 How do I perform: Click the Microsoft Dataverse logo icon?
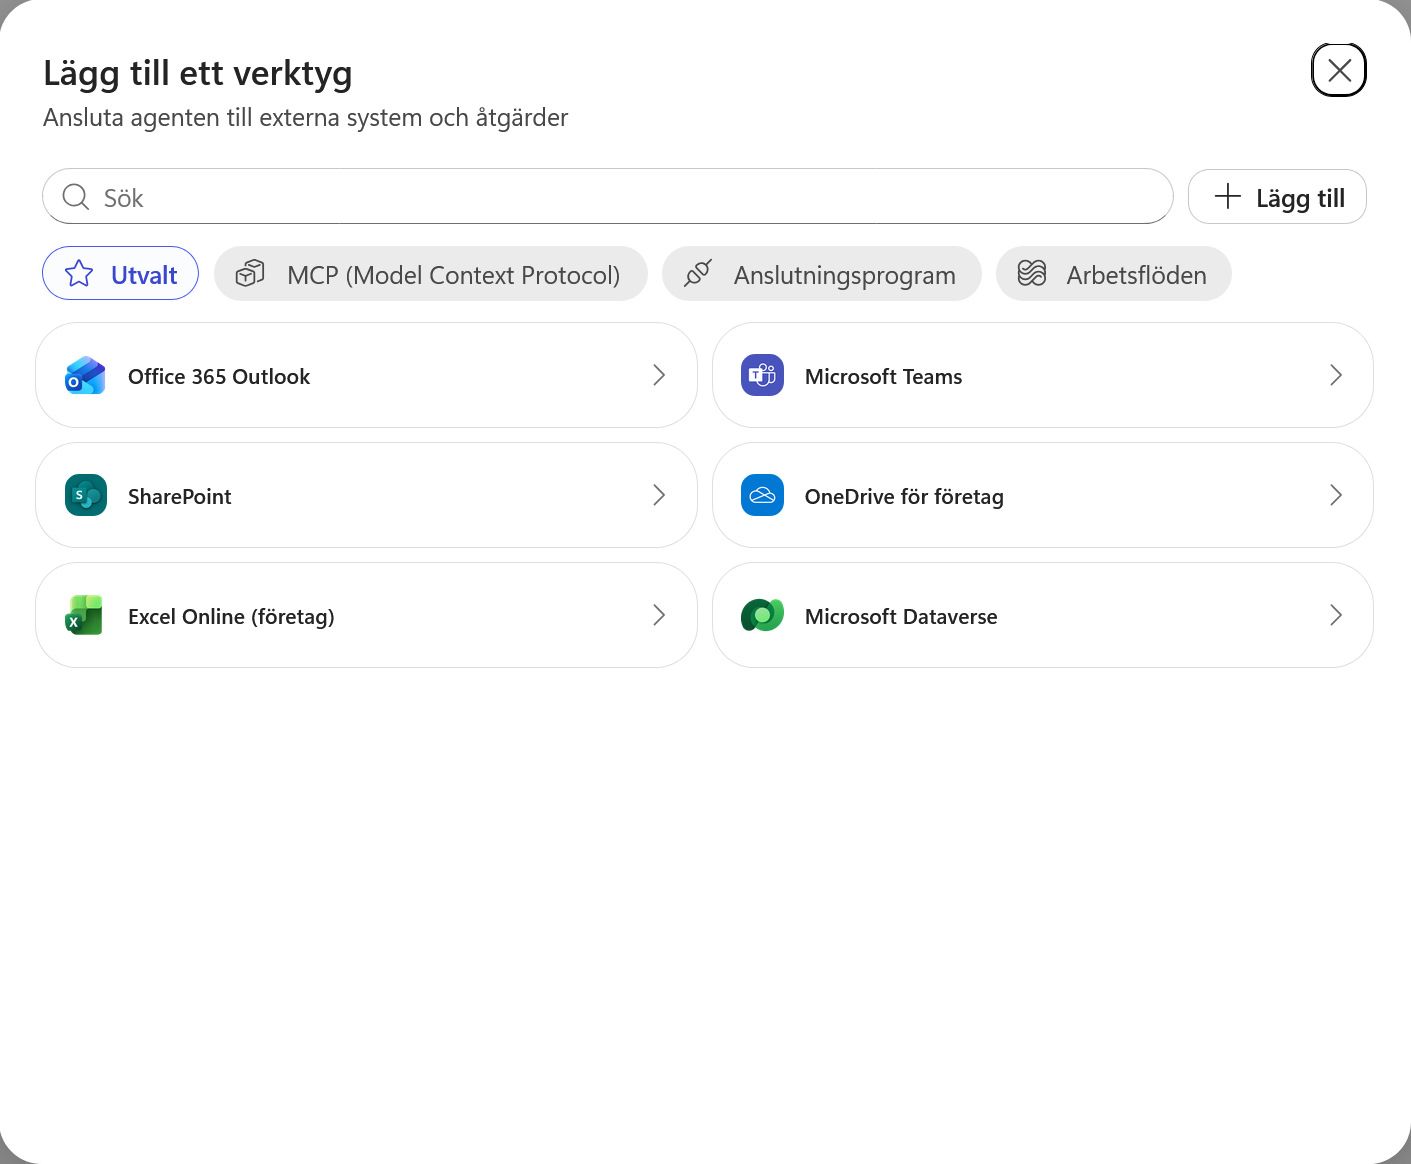762,616
